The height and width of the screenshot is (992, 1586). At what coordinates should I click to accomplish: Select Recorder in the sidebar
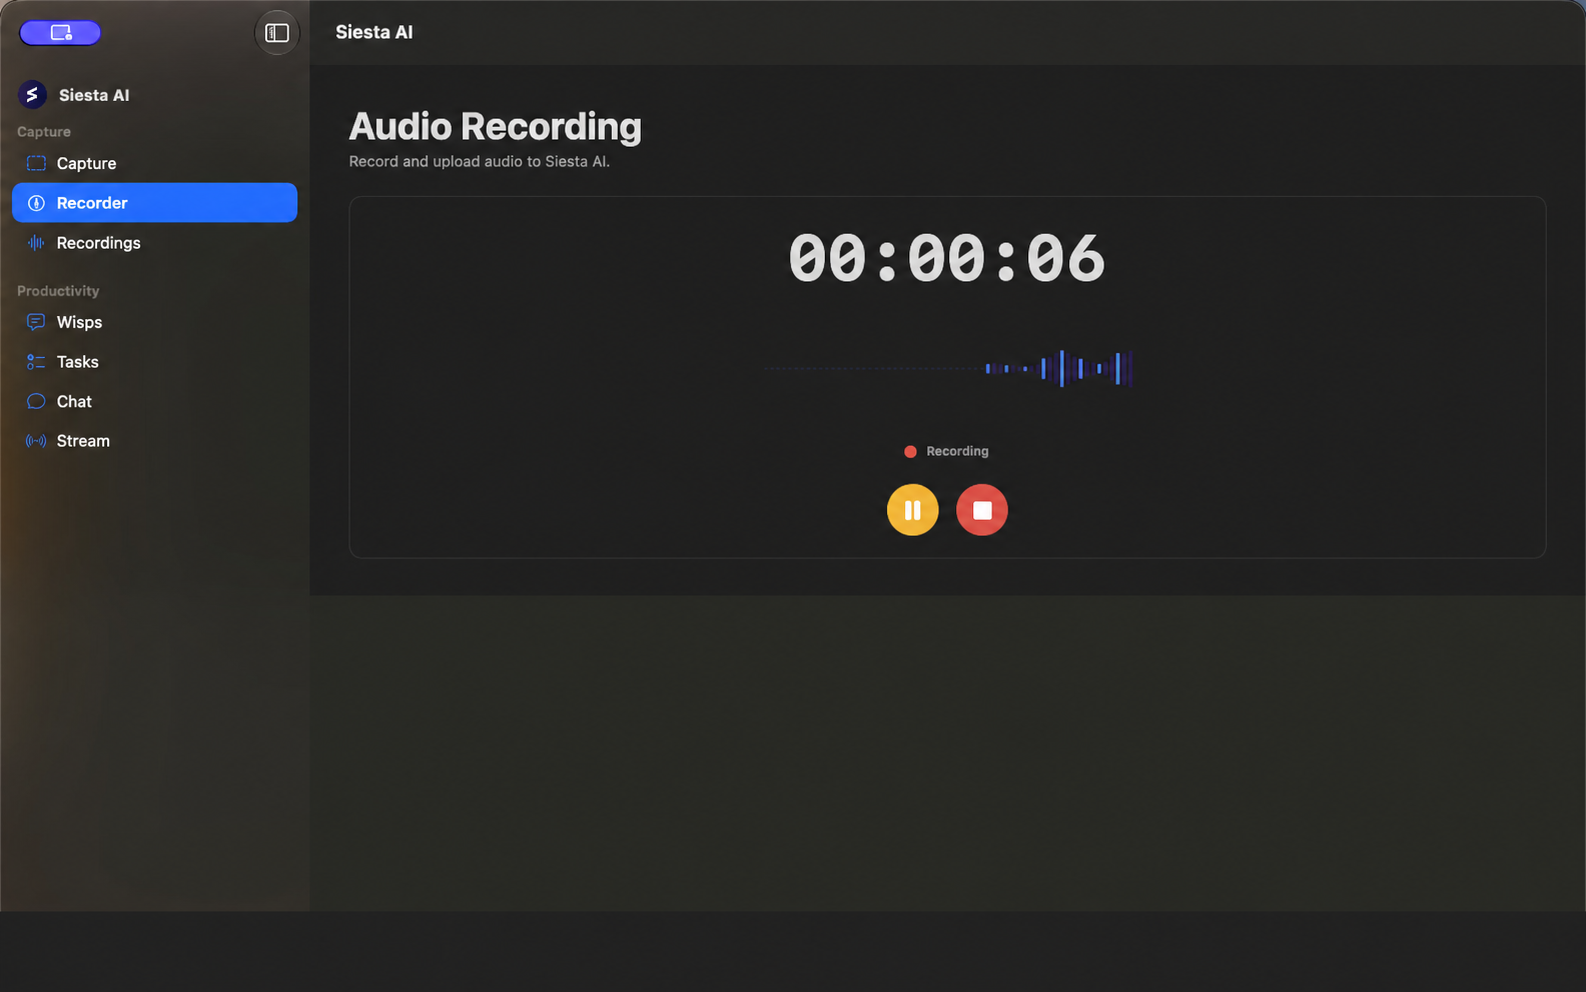coord(154,203)
